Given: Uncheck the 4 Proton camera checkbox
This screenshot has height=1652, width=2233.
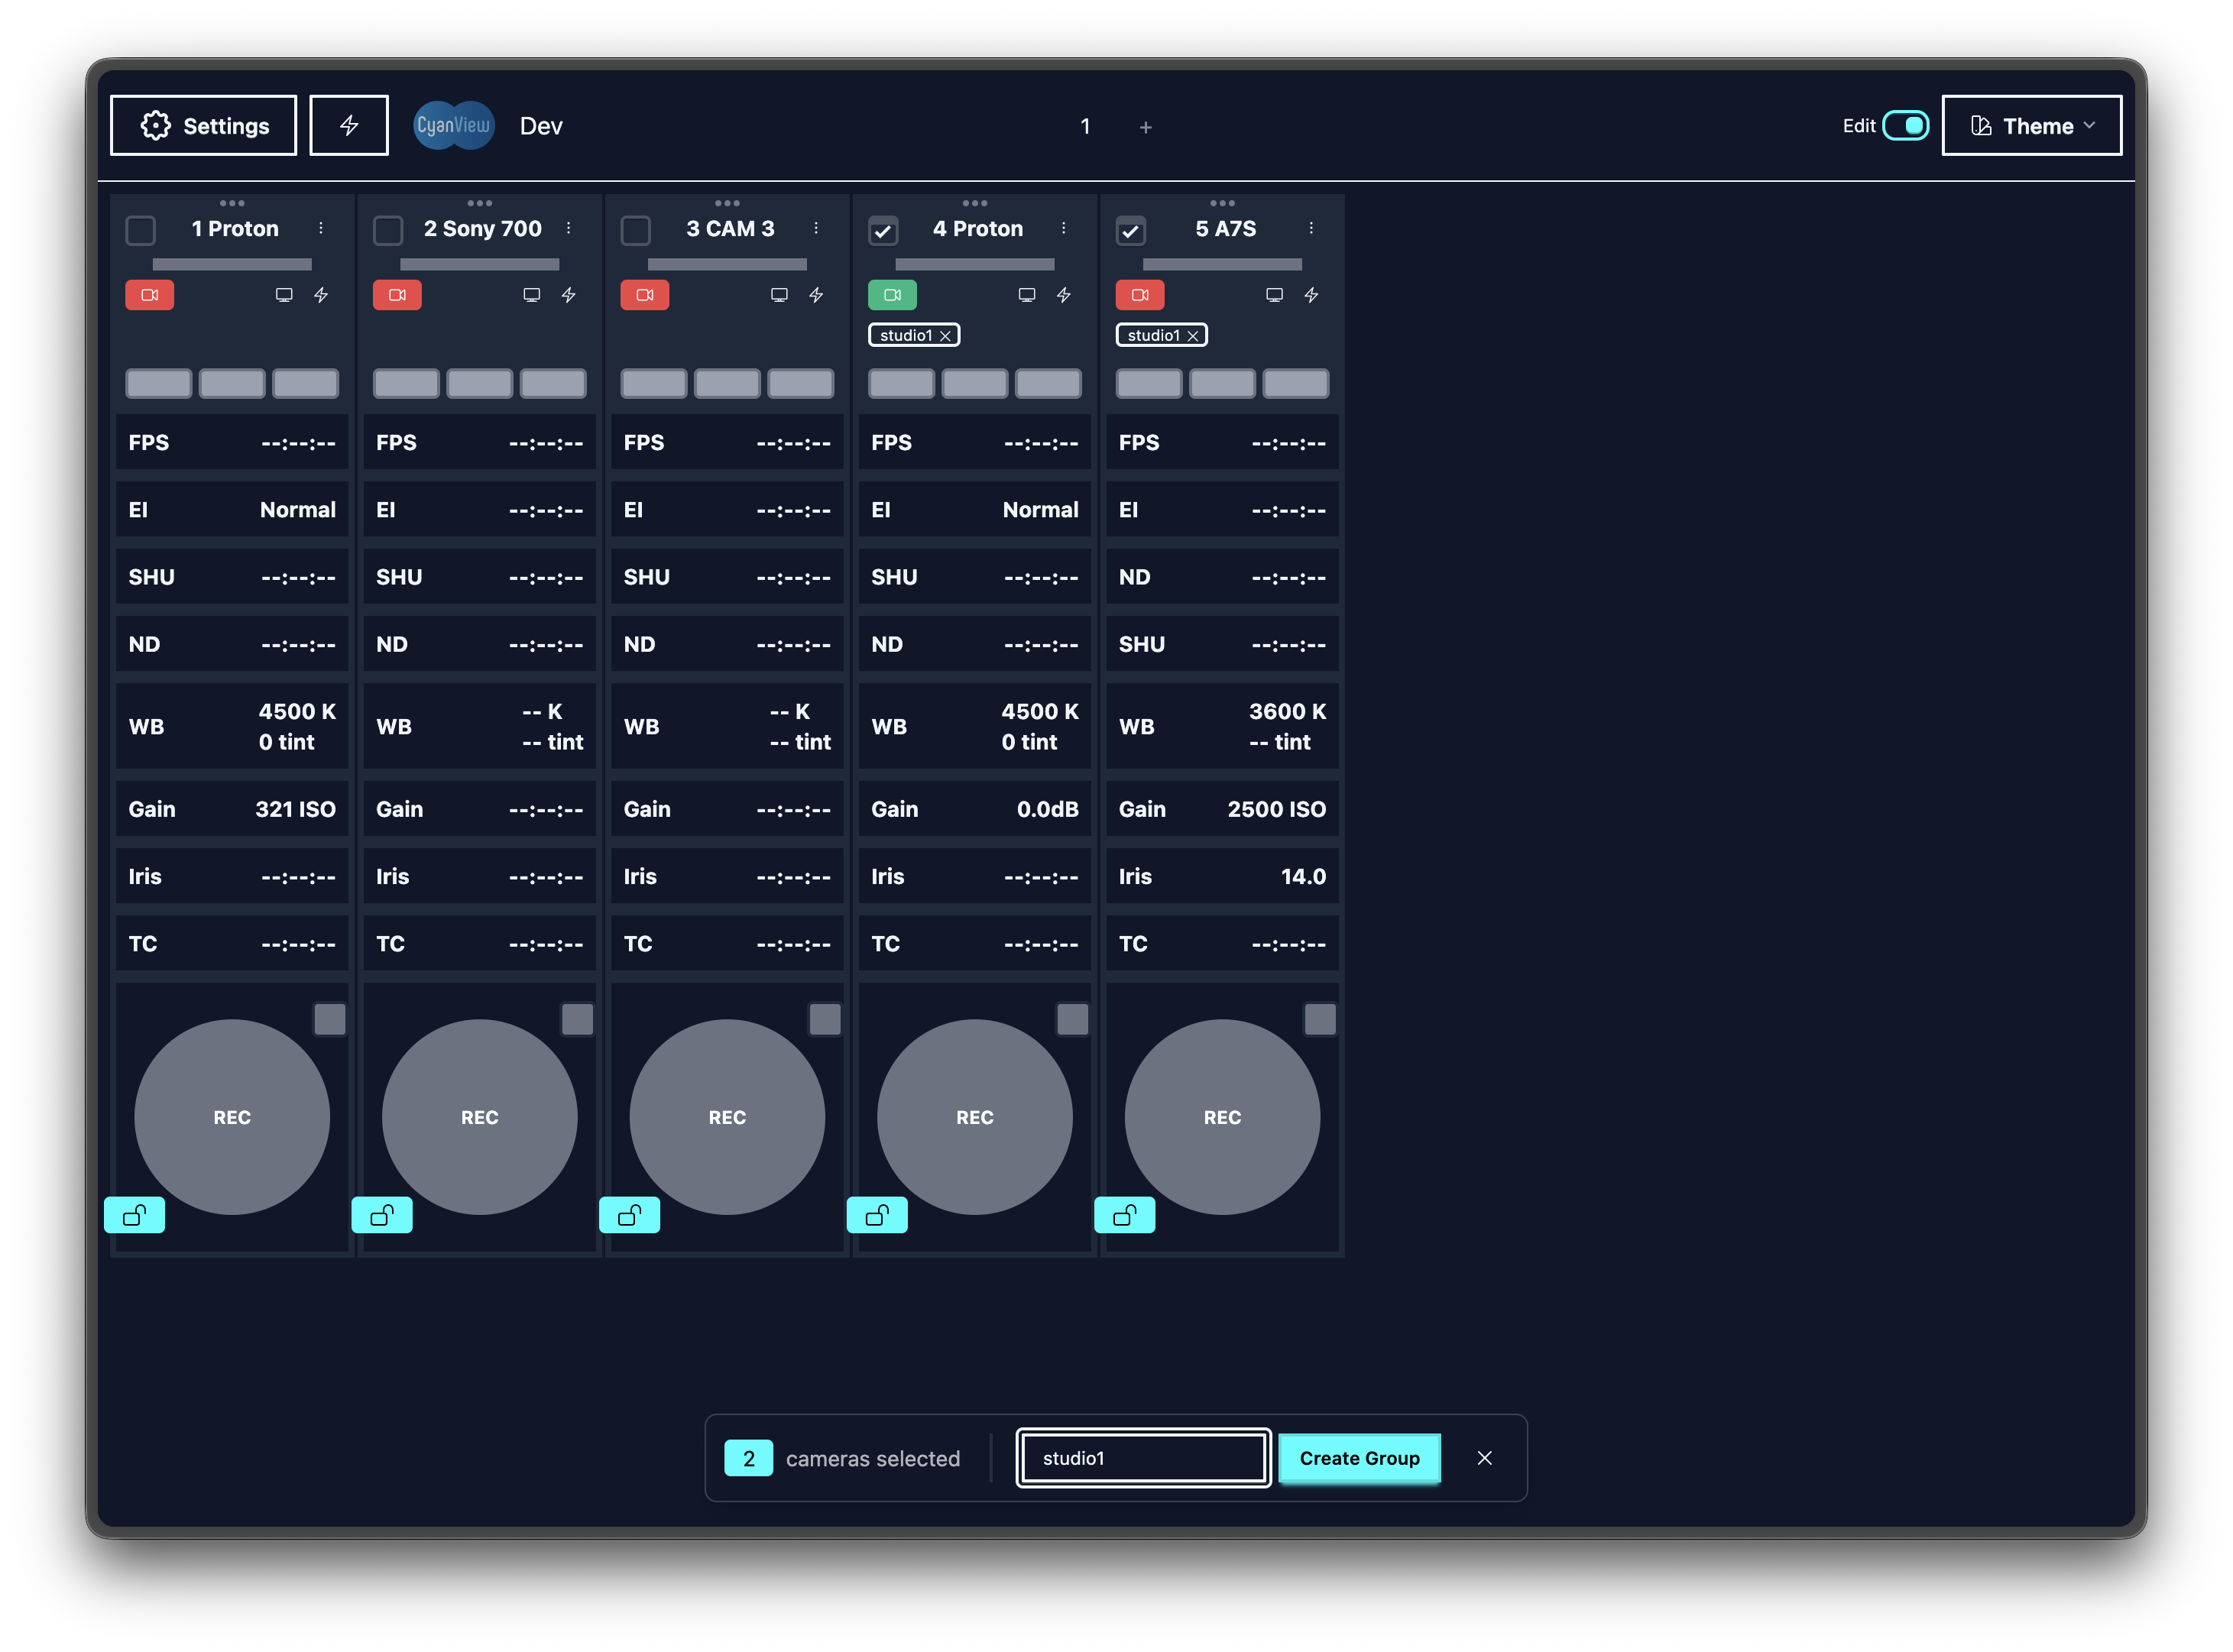Looking at the screenshot, I should pos(883,230).
